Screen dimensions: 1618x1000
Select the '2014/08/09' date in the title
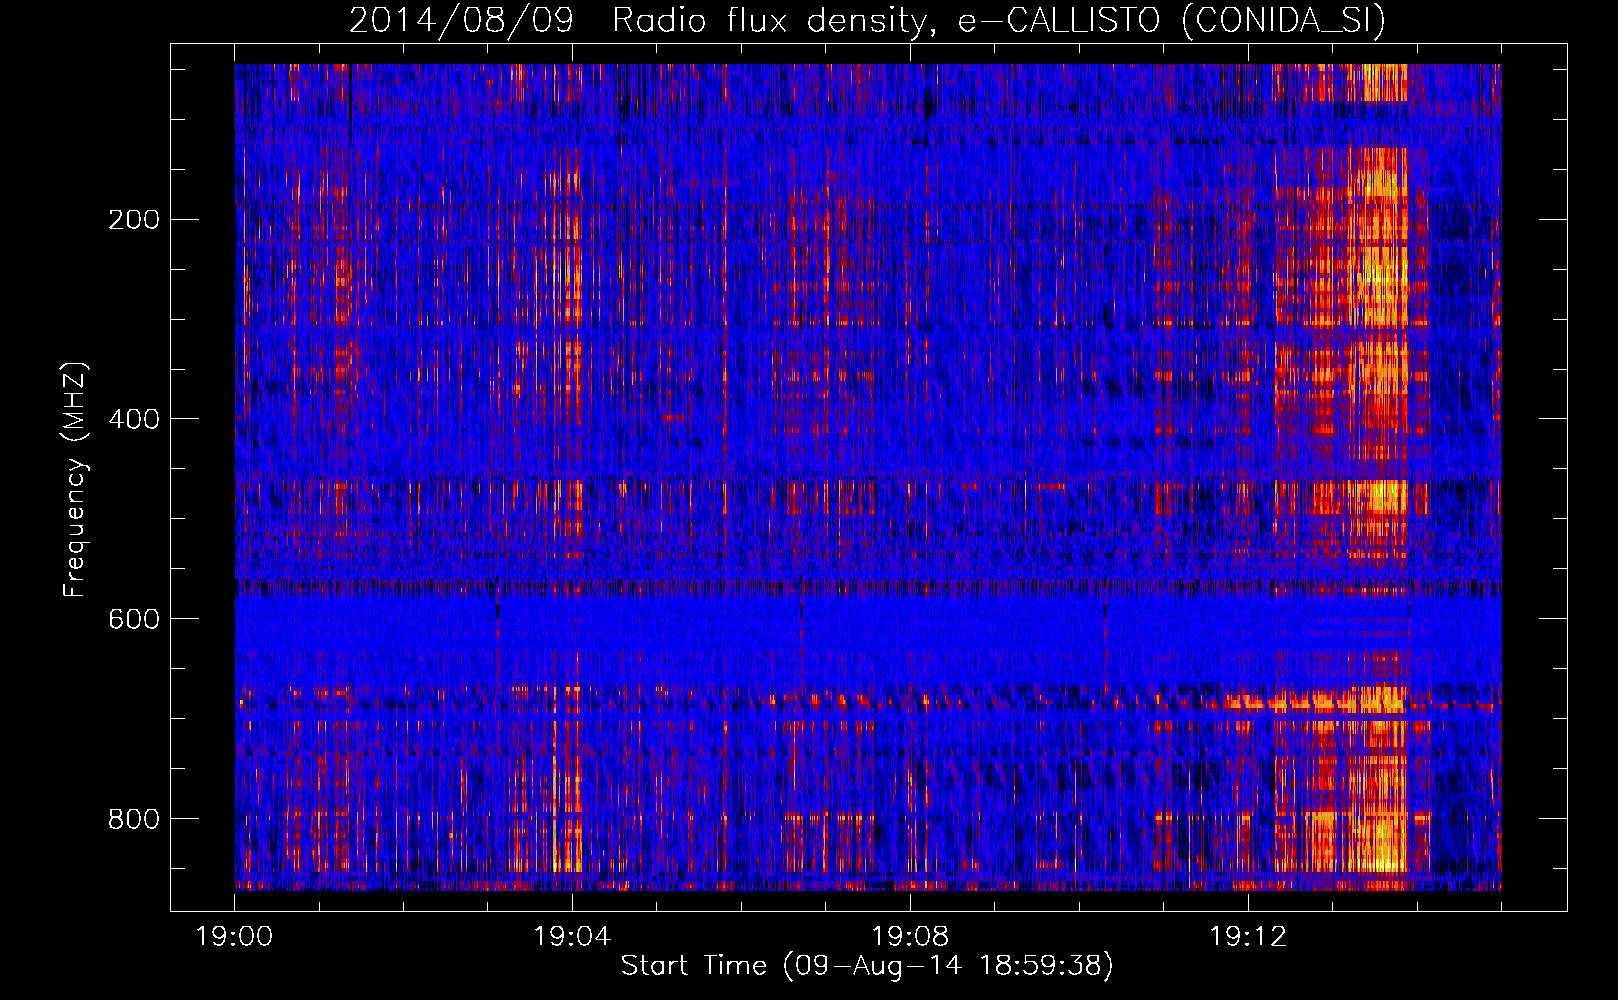pos(461,20)
